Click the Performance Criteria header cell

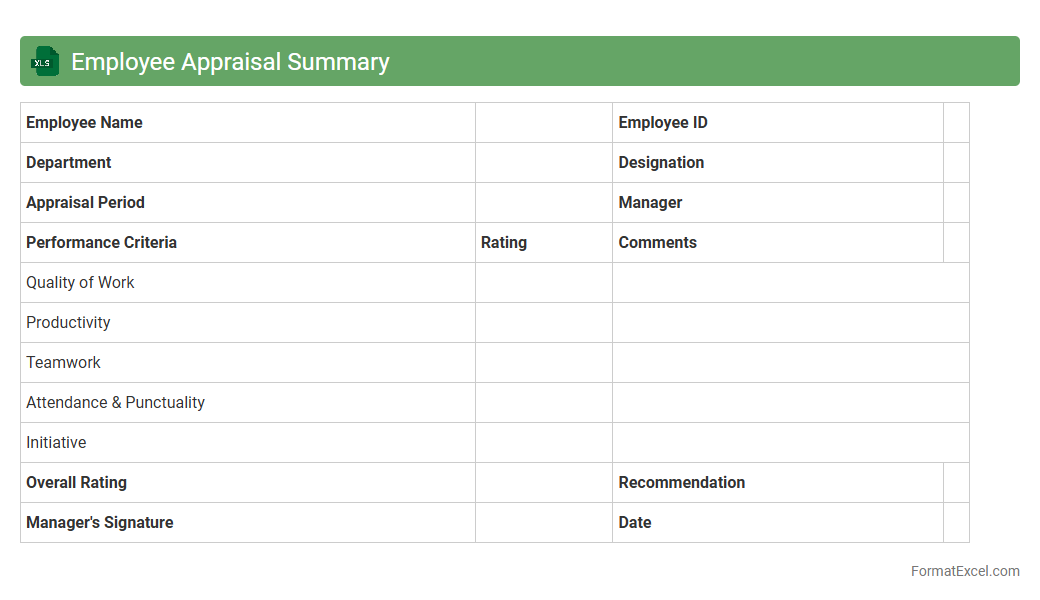247,243
